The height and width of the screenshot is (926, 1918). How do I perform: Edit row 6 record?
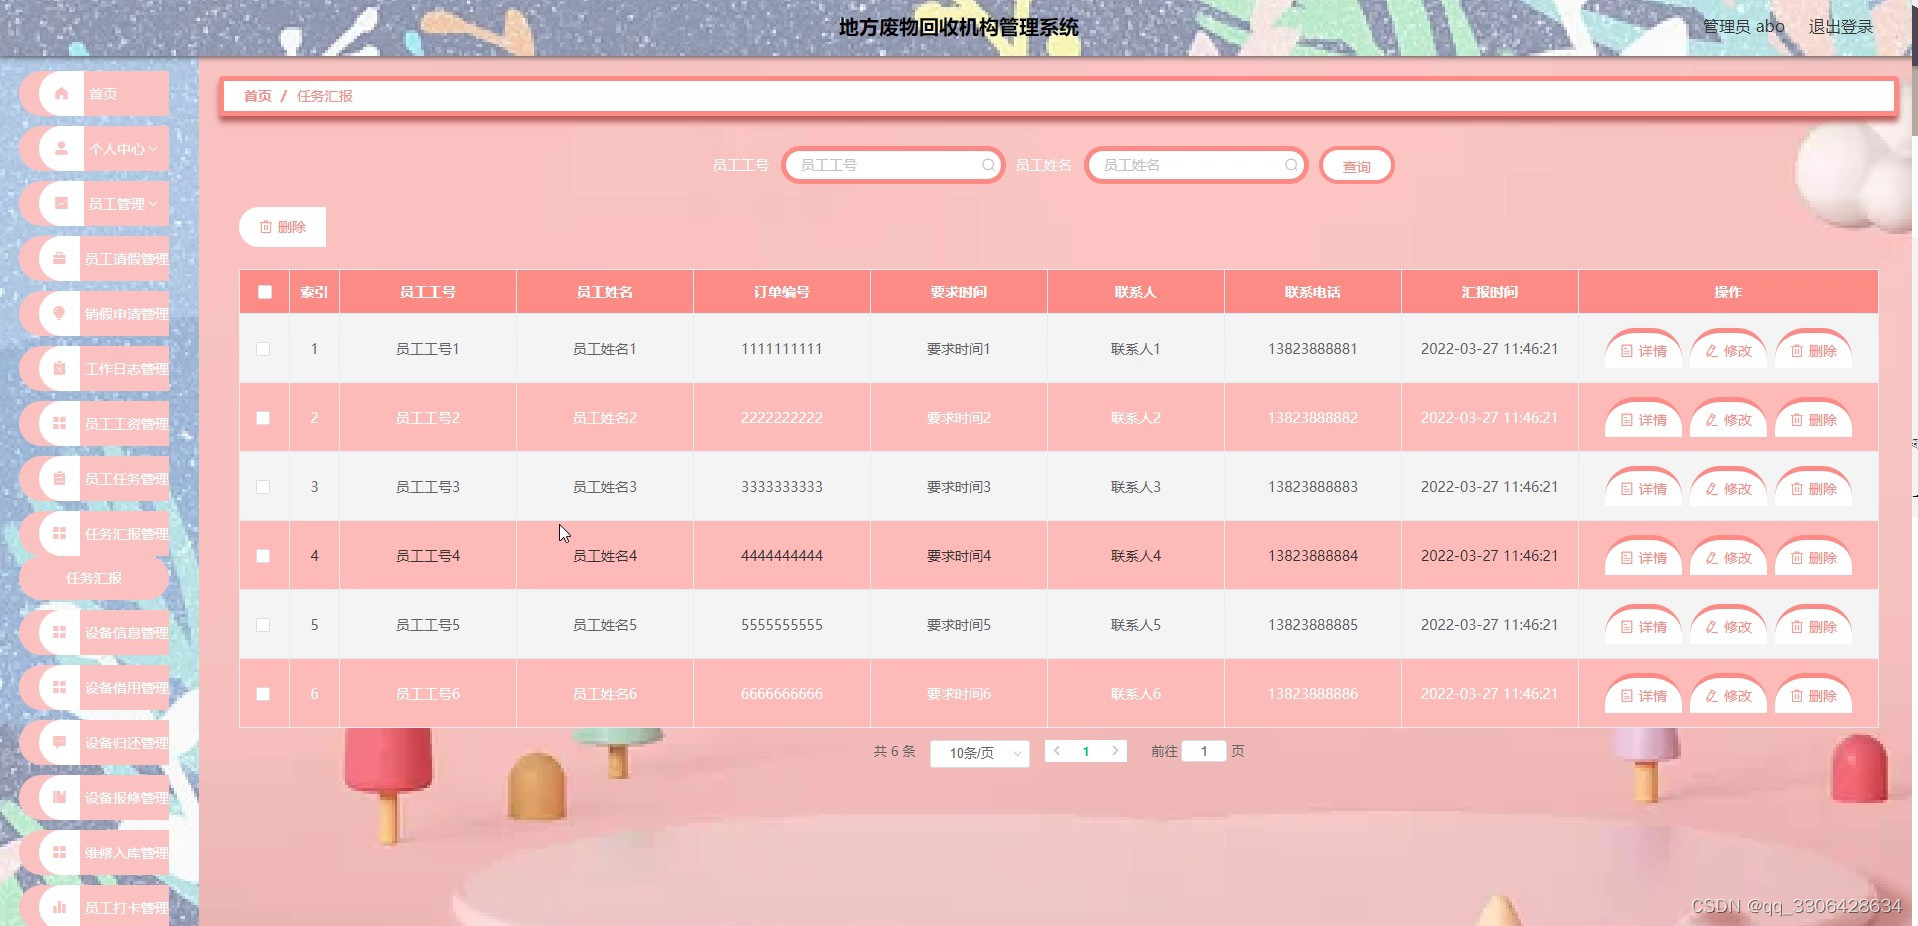click(1729, 695)
